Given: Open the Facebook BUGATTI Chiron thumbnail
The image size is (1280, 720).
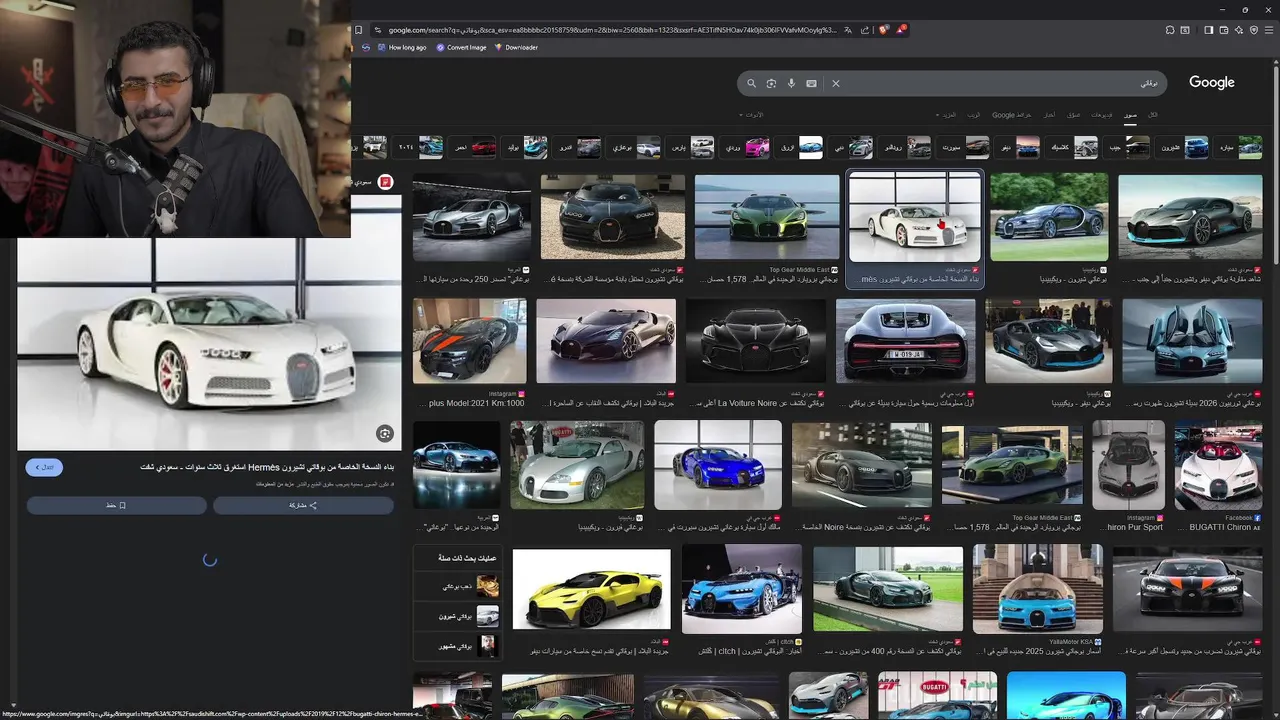Looking at the screenshot, I should 1218,465.
